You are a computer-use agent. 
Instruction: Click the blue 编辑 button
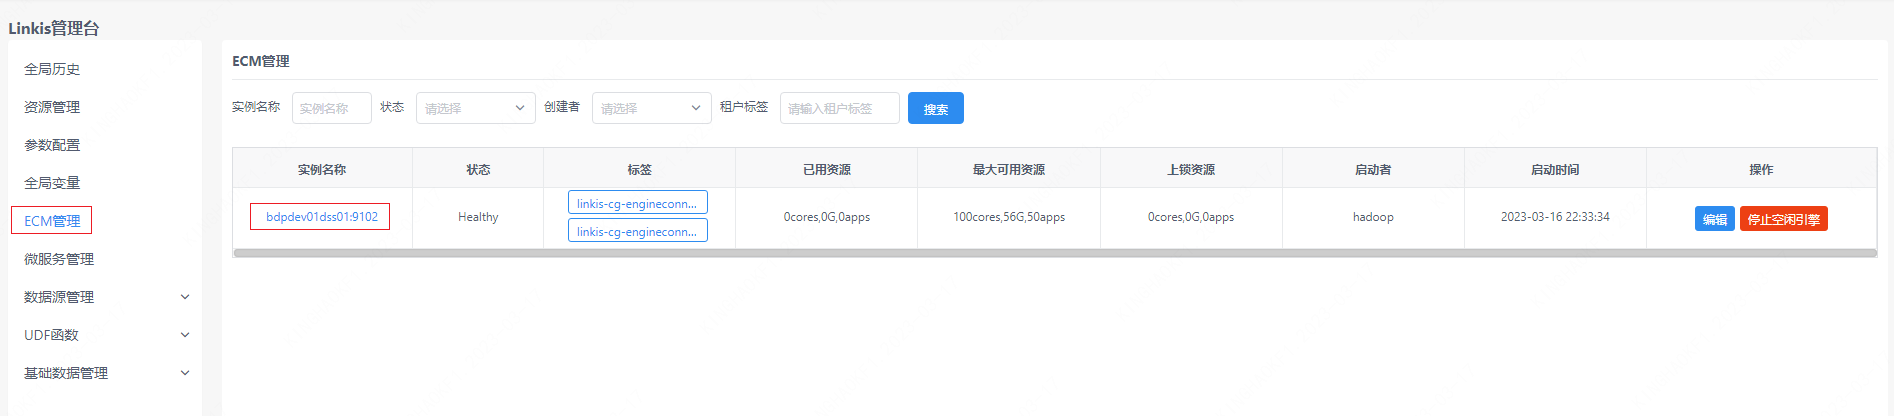click(1714, 219)
